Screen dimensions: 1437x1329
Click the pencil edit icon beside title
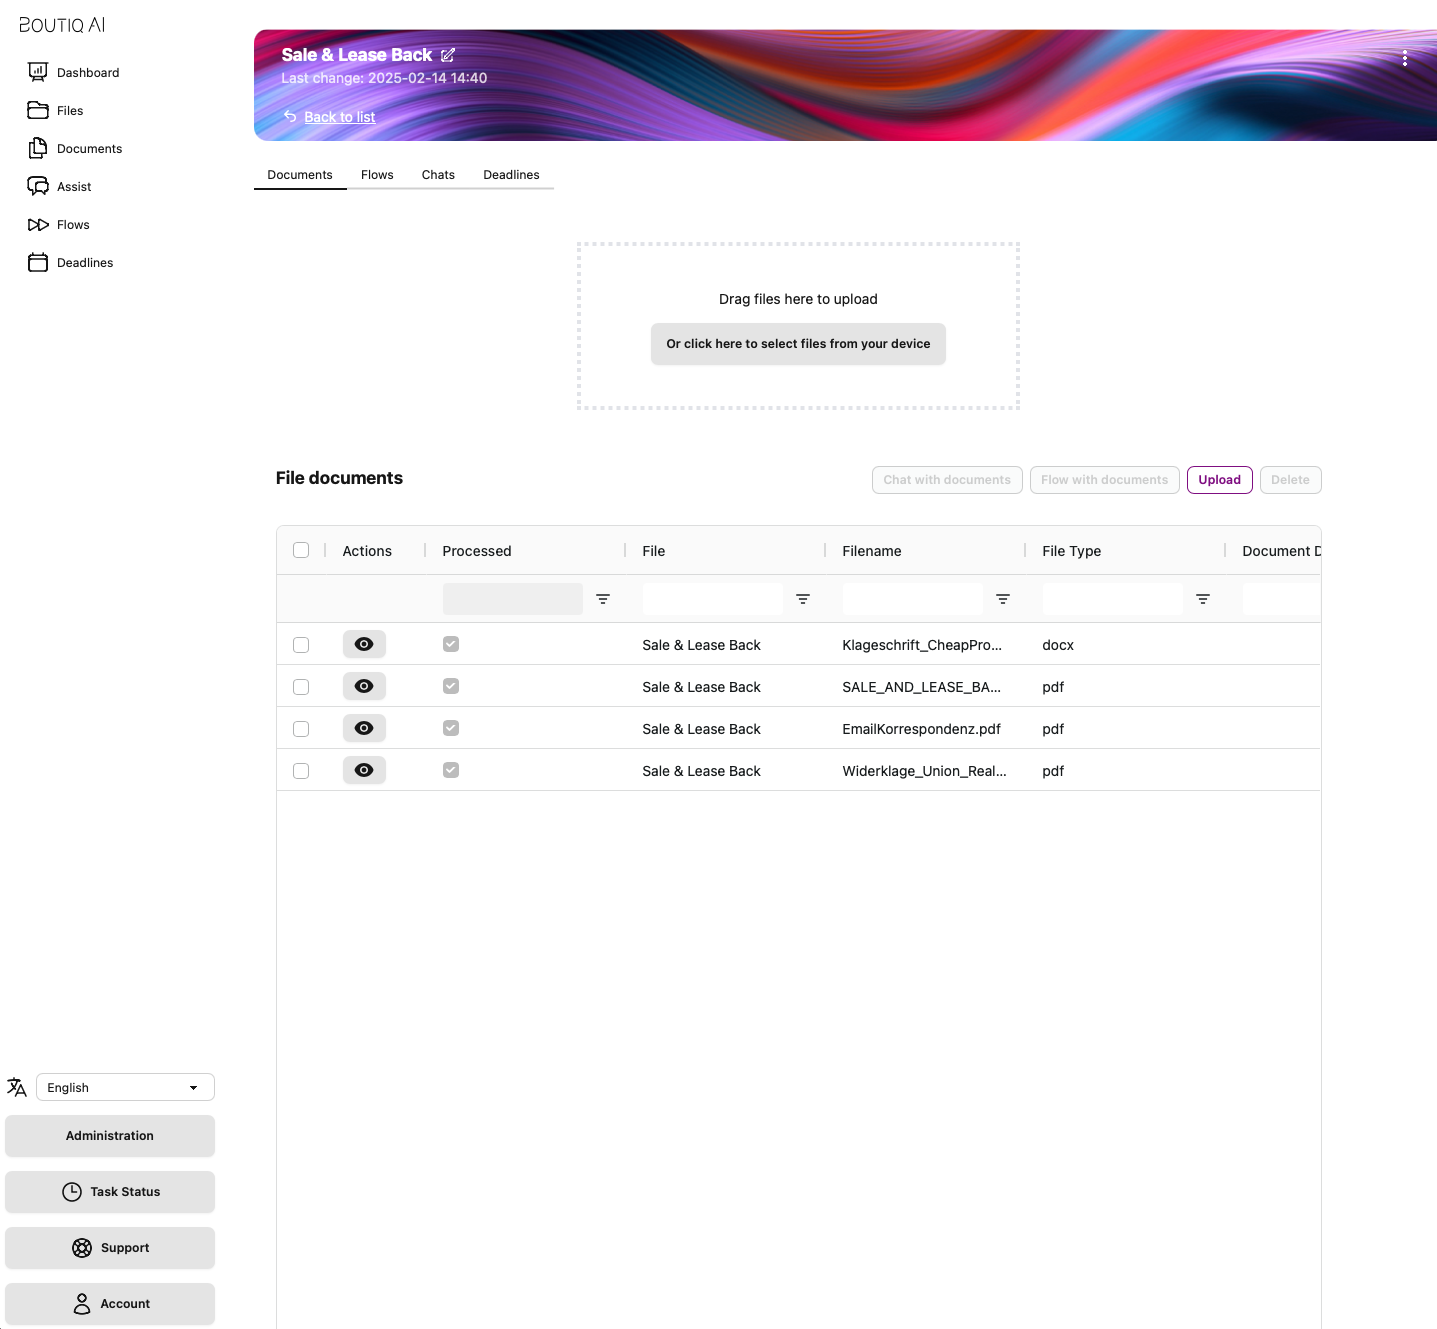(x=448, y=55)
